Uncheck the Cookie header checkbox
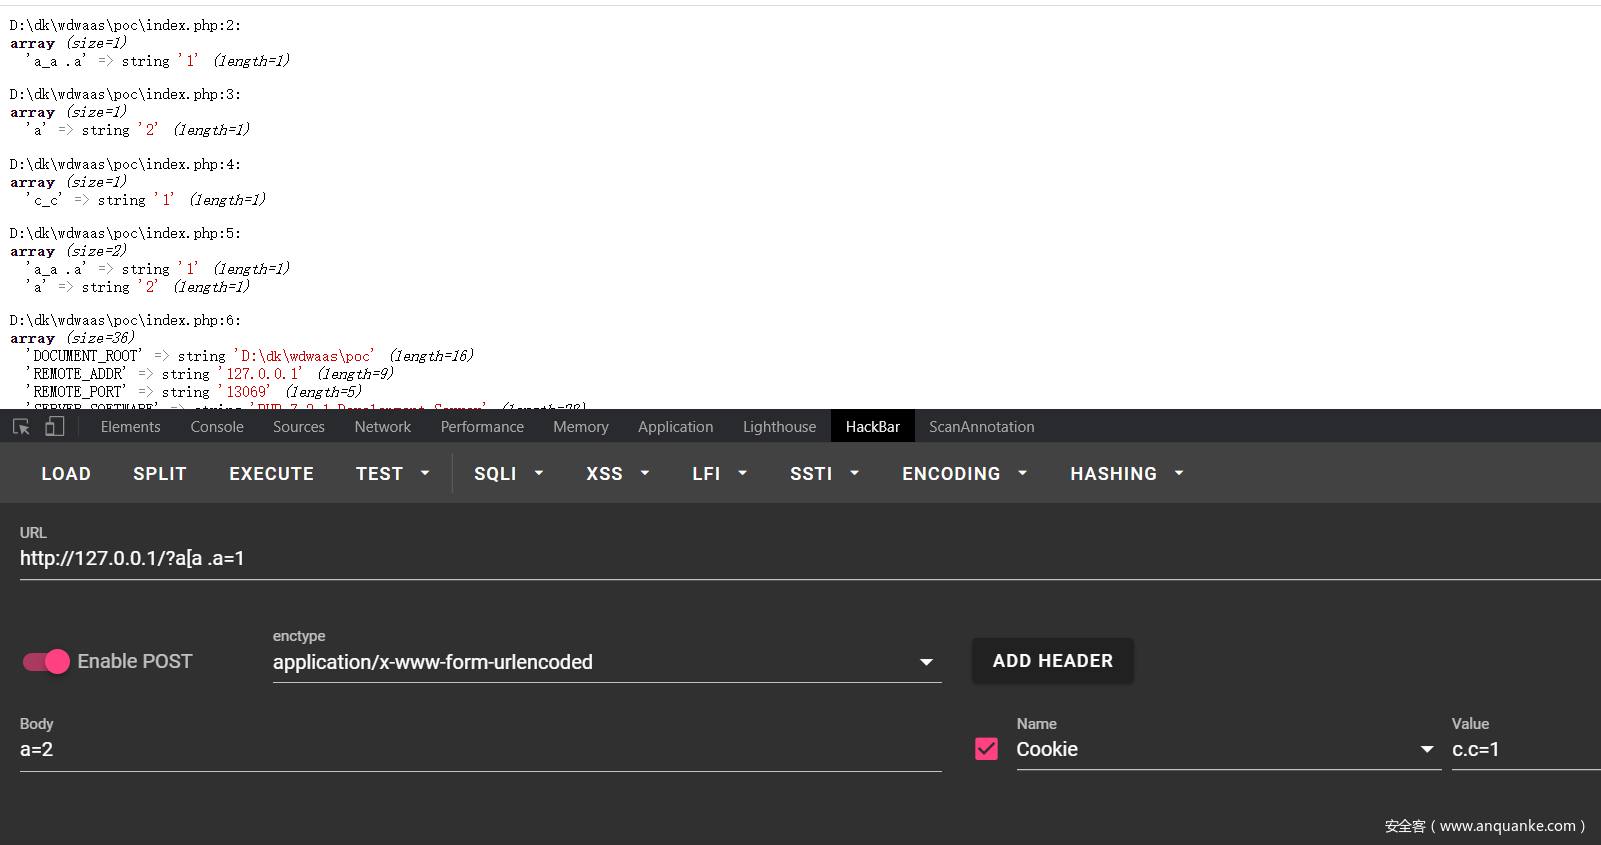 pos(986,749)
